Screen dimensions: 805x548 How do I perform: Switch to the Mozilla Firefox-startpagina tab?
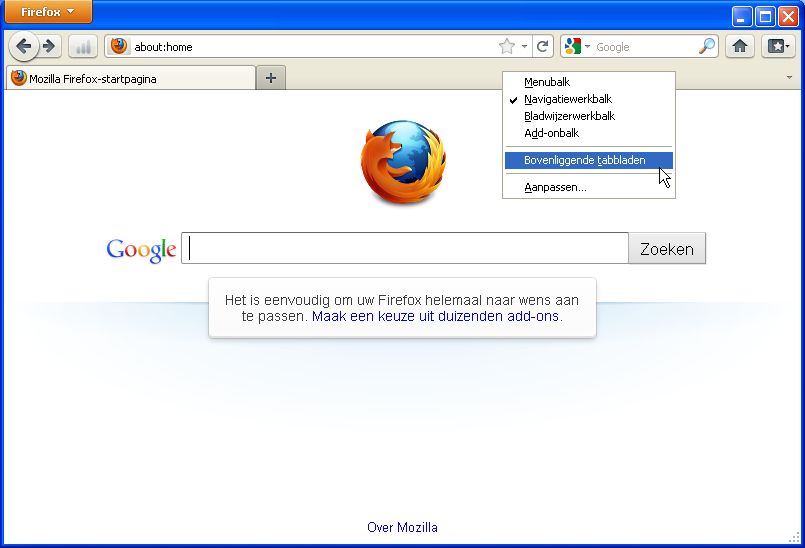(130, 78)
